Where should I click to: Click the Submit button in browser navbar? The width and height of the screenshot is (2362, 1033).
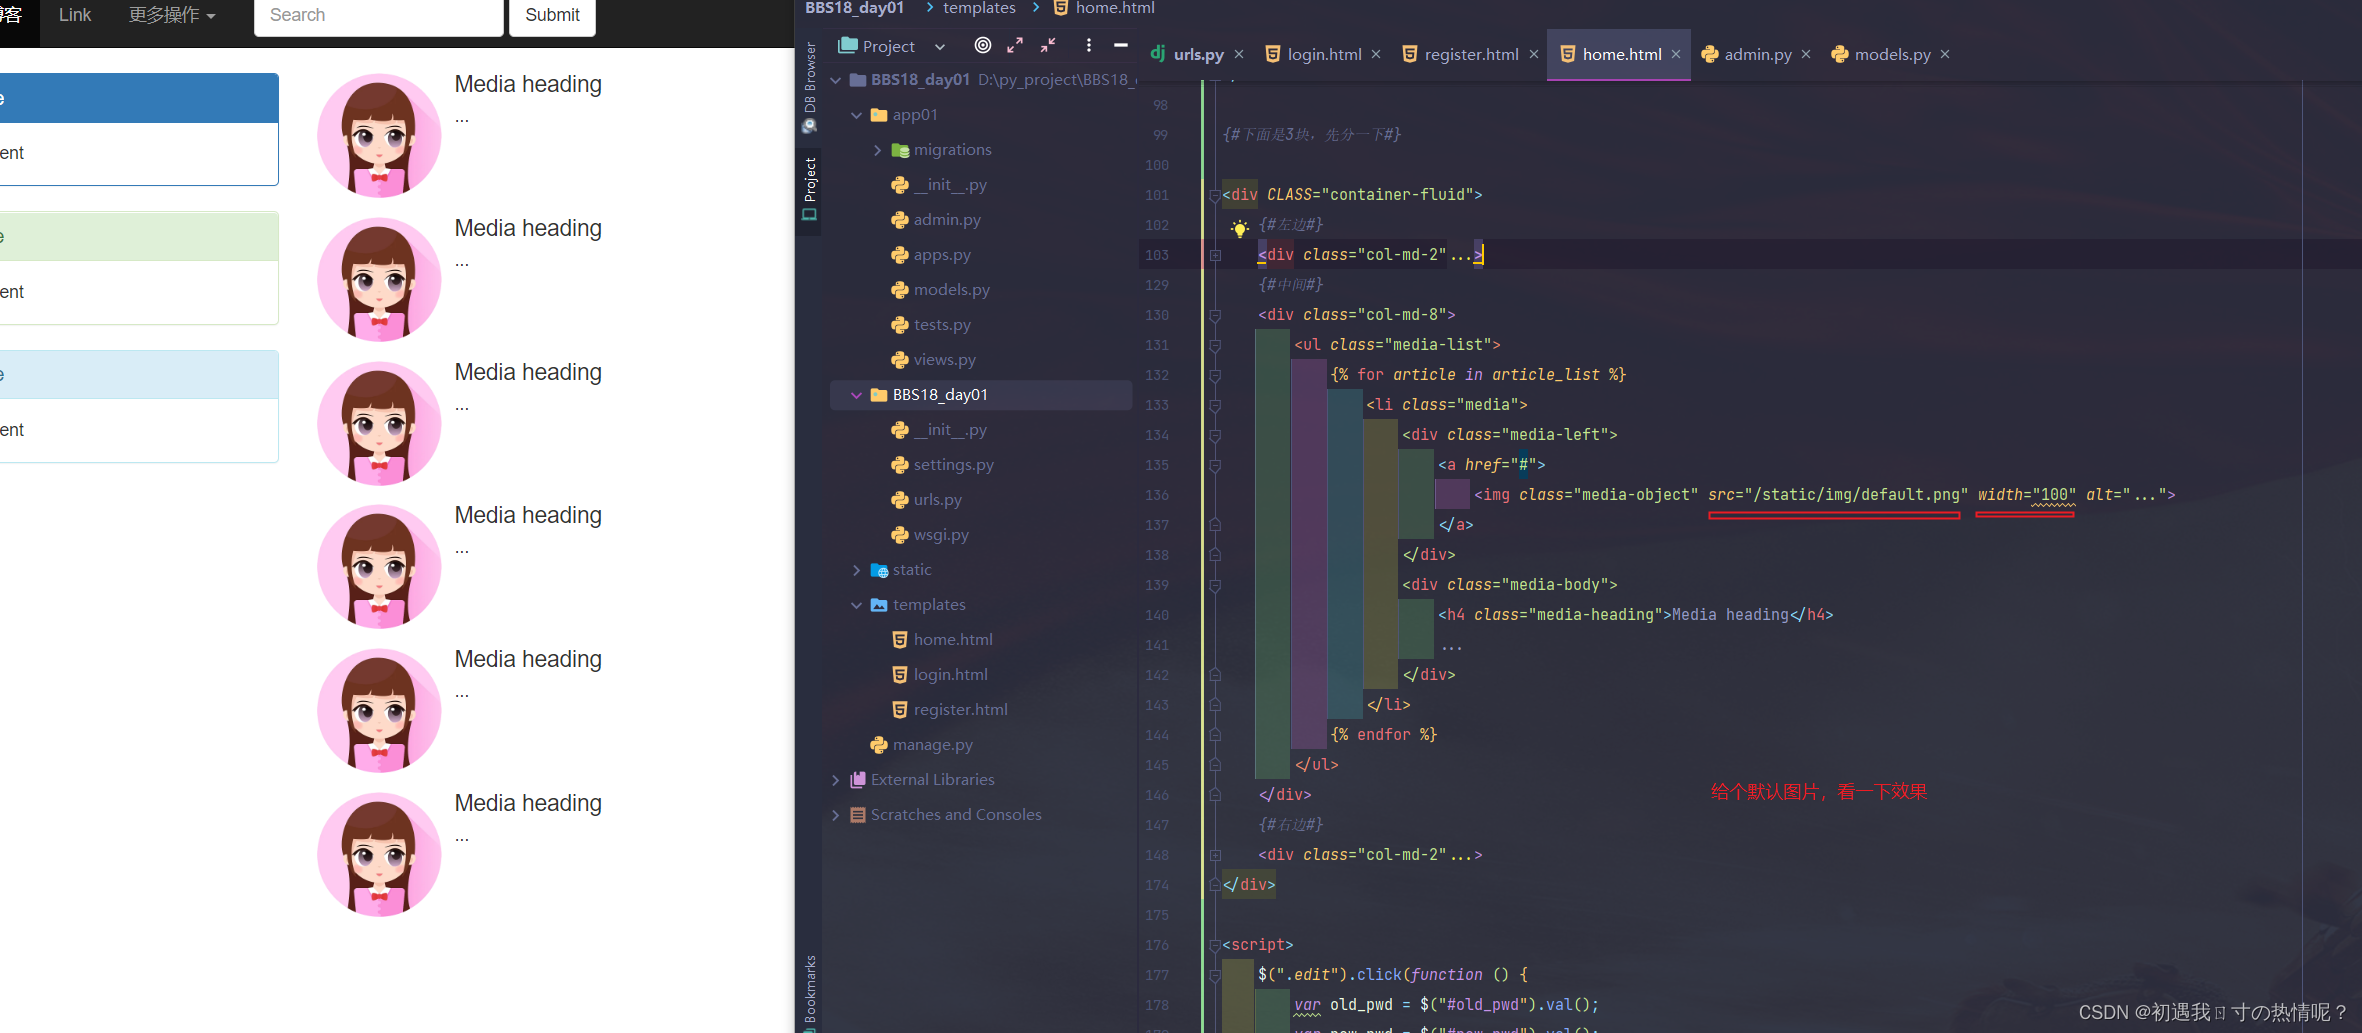(552, 15)
